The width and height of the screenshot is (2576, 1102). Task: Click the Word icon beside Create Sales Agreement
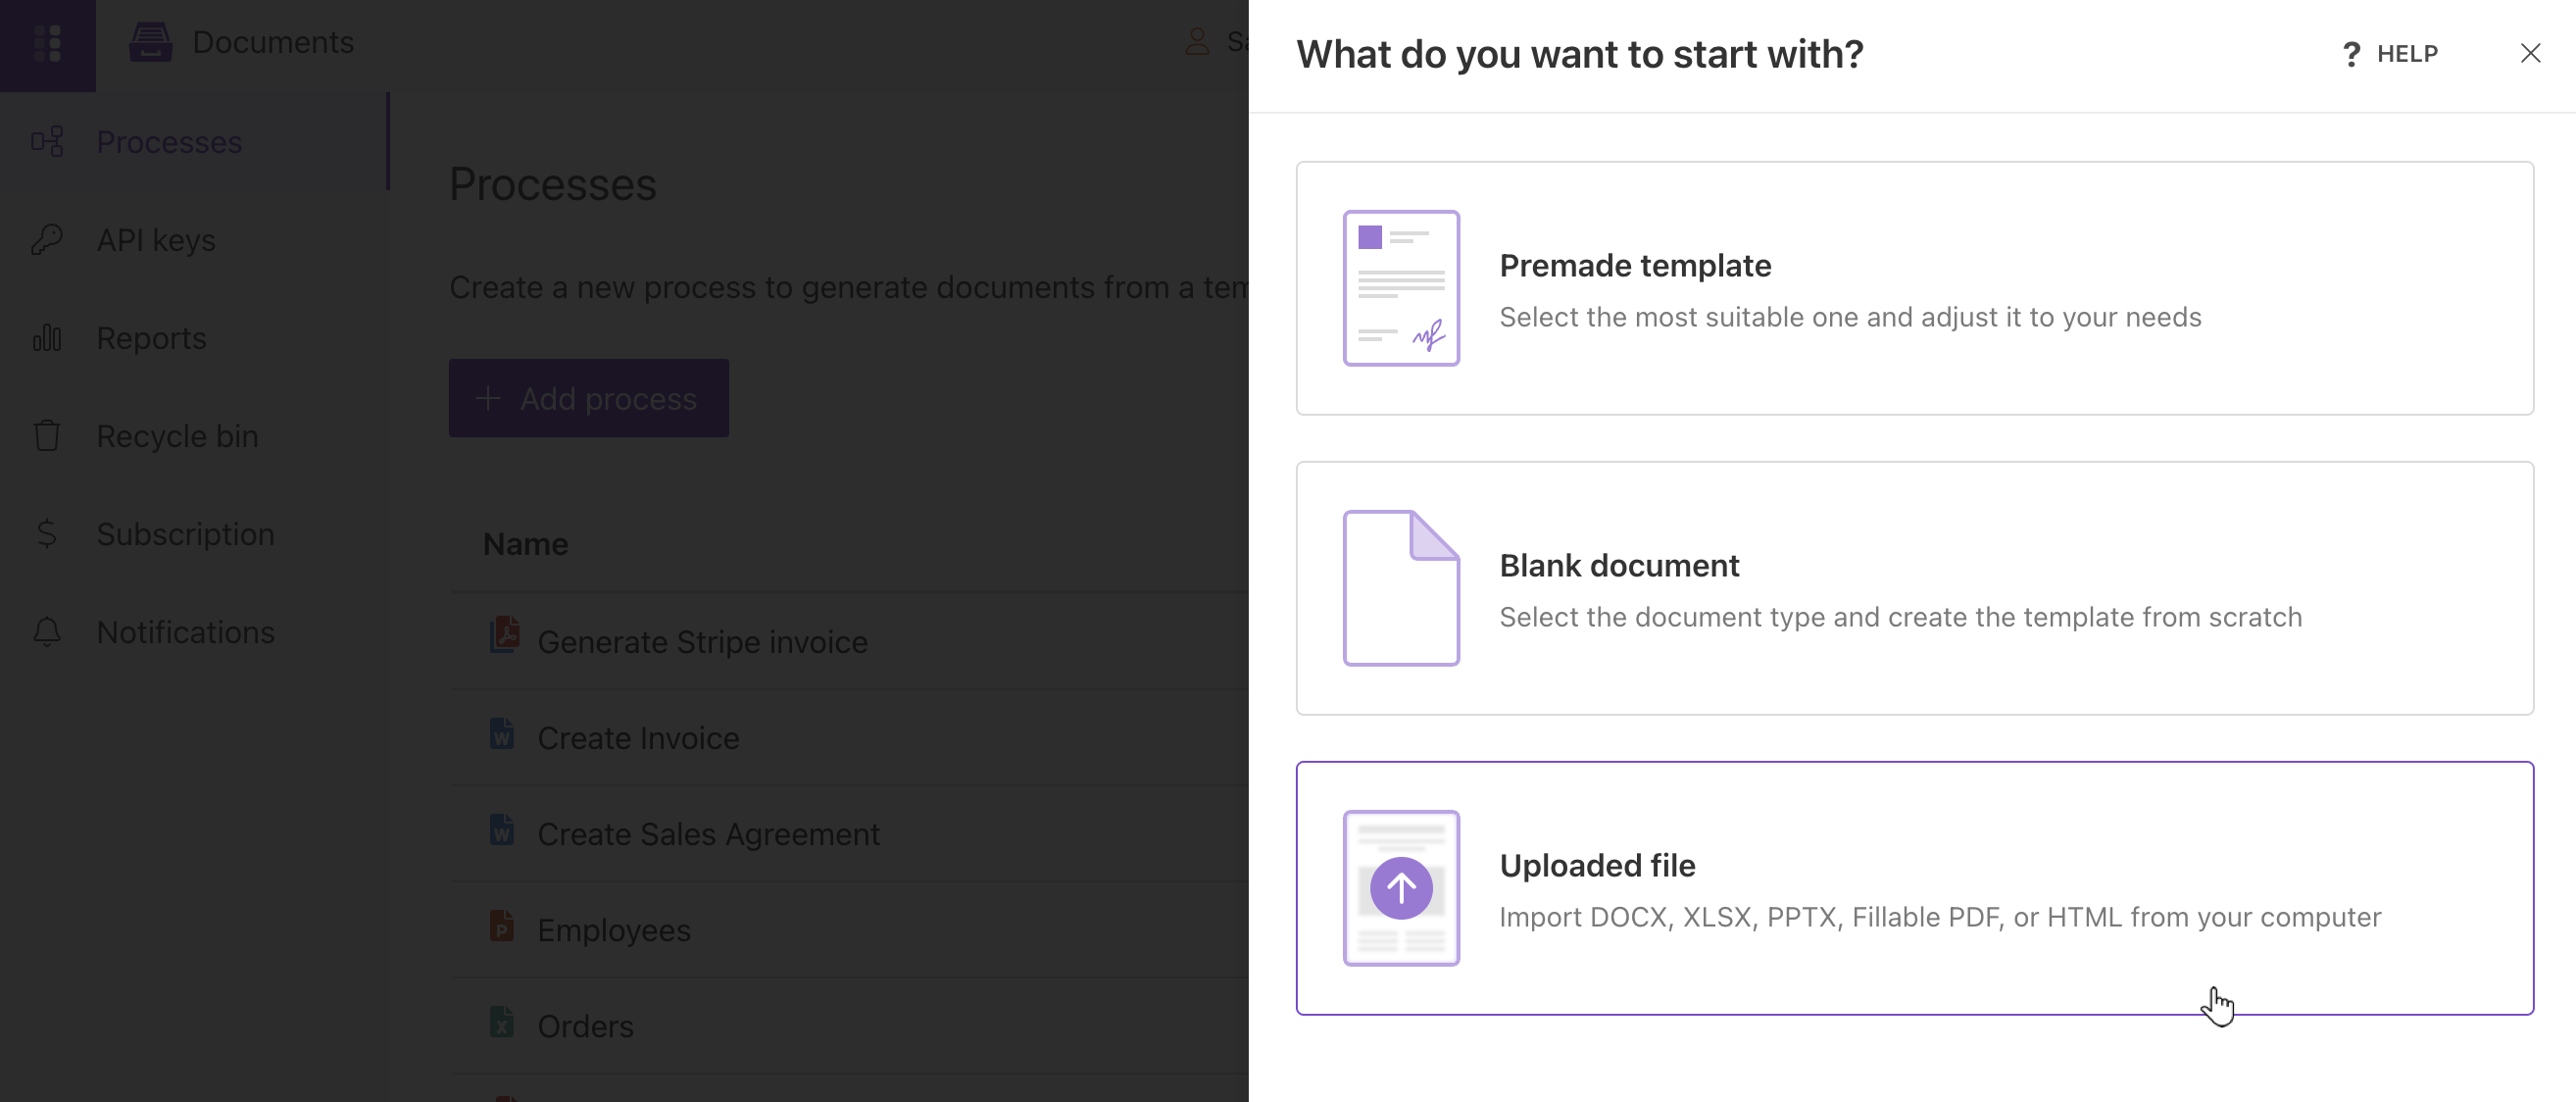(x=502, y=829)
